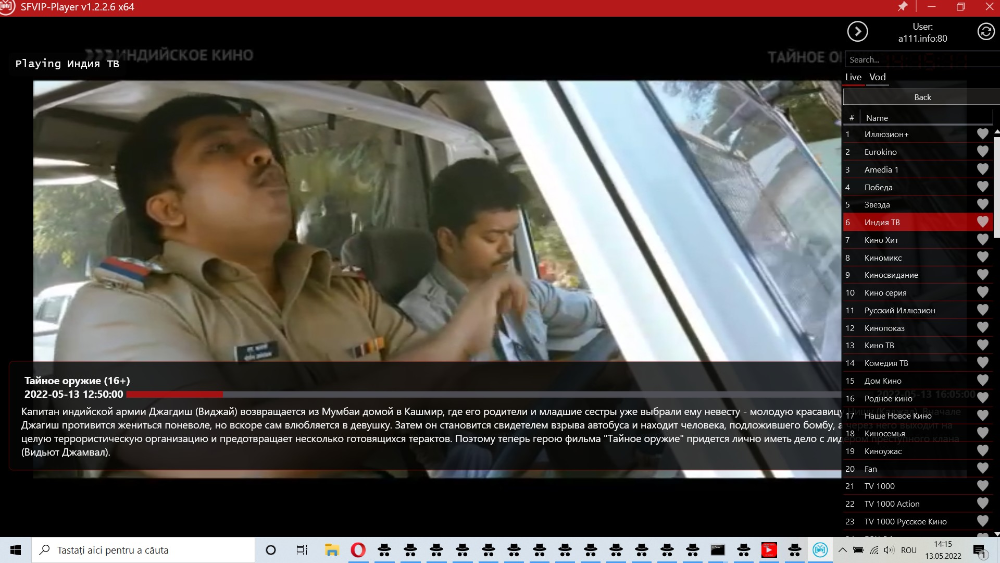The width and height of the screenshot is (1000, 563).
Task: Toggle the heart for Киносвидание
Action: click(982, 275)
